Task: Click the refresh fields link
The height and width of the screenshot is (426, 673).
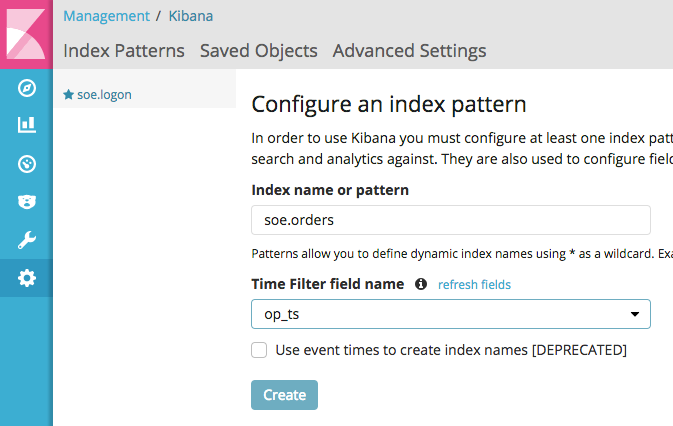Action: tap(474, 285)
